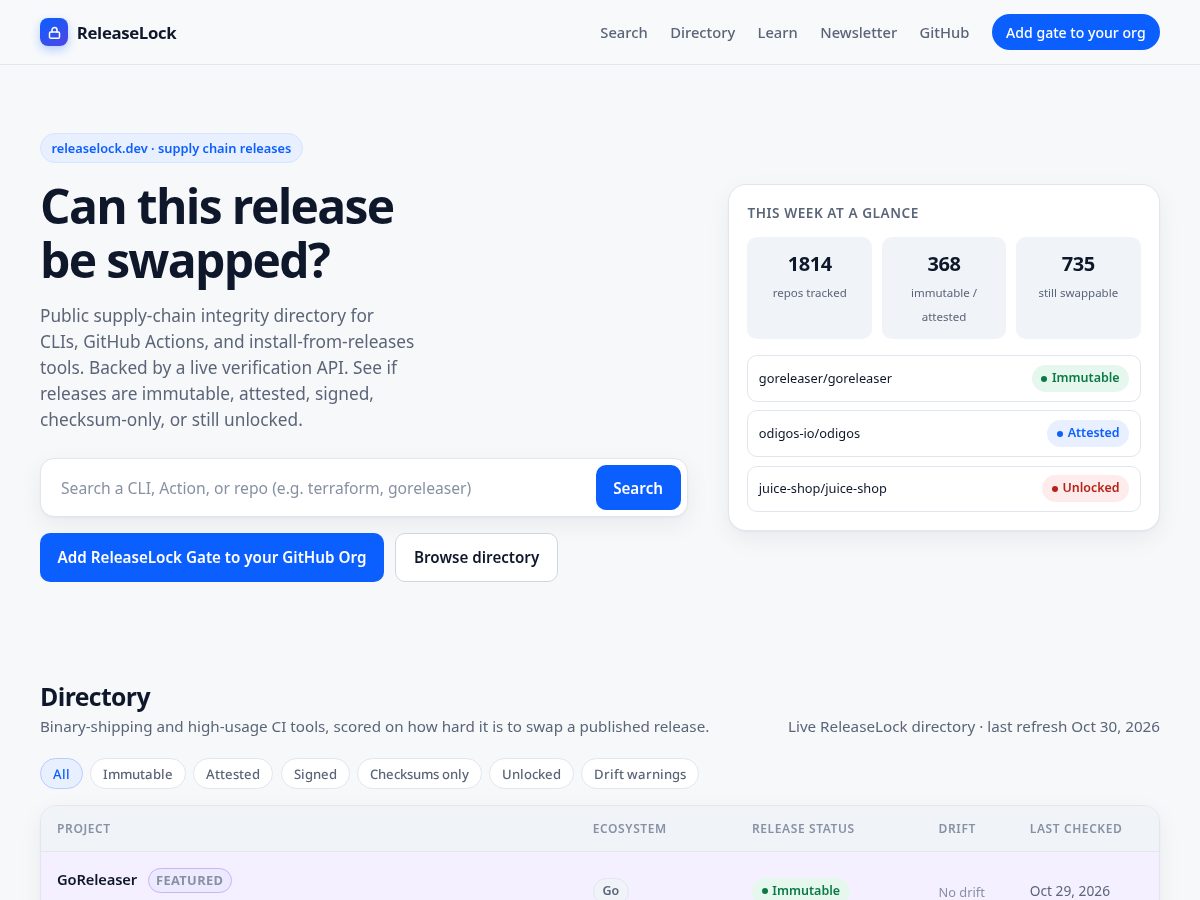Click the Attested badge for odigos-io/odigos
The image size is (1200, 900).
1088,433
